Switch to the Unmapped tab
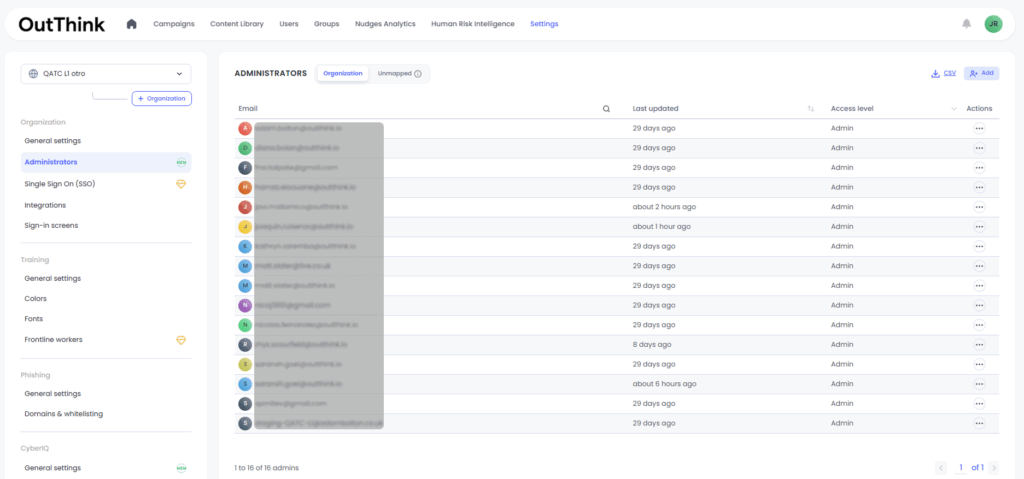1024x479 pixels. pos(399,74)
